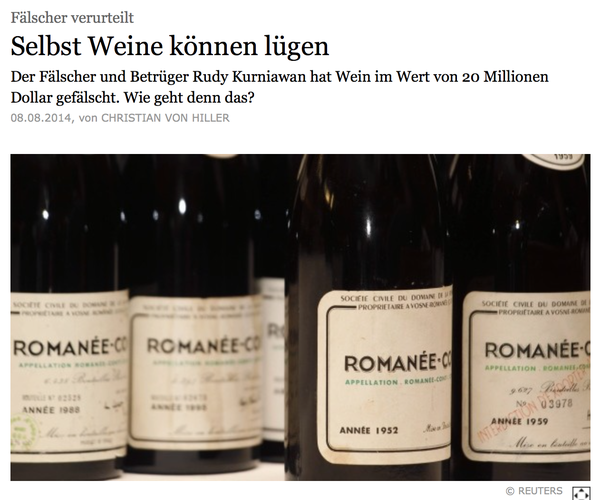Click author name Christian von Hiller
The width and height of the screenshot is (600, 500).
click(165, 118)
